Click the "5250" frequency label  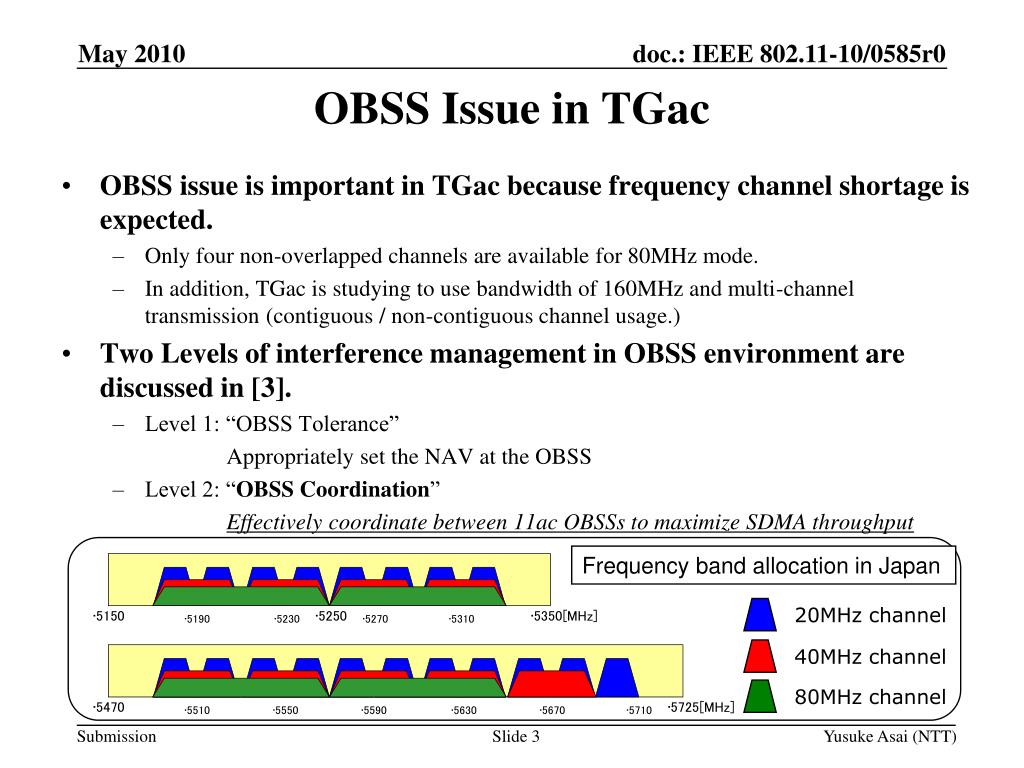[331, 616]
